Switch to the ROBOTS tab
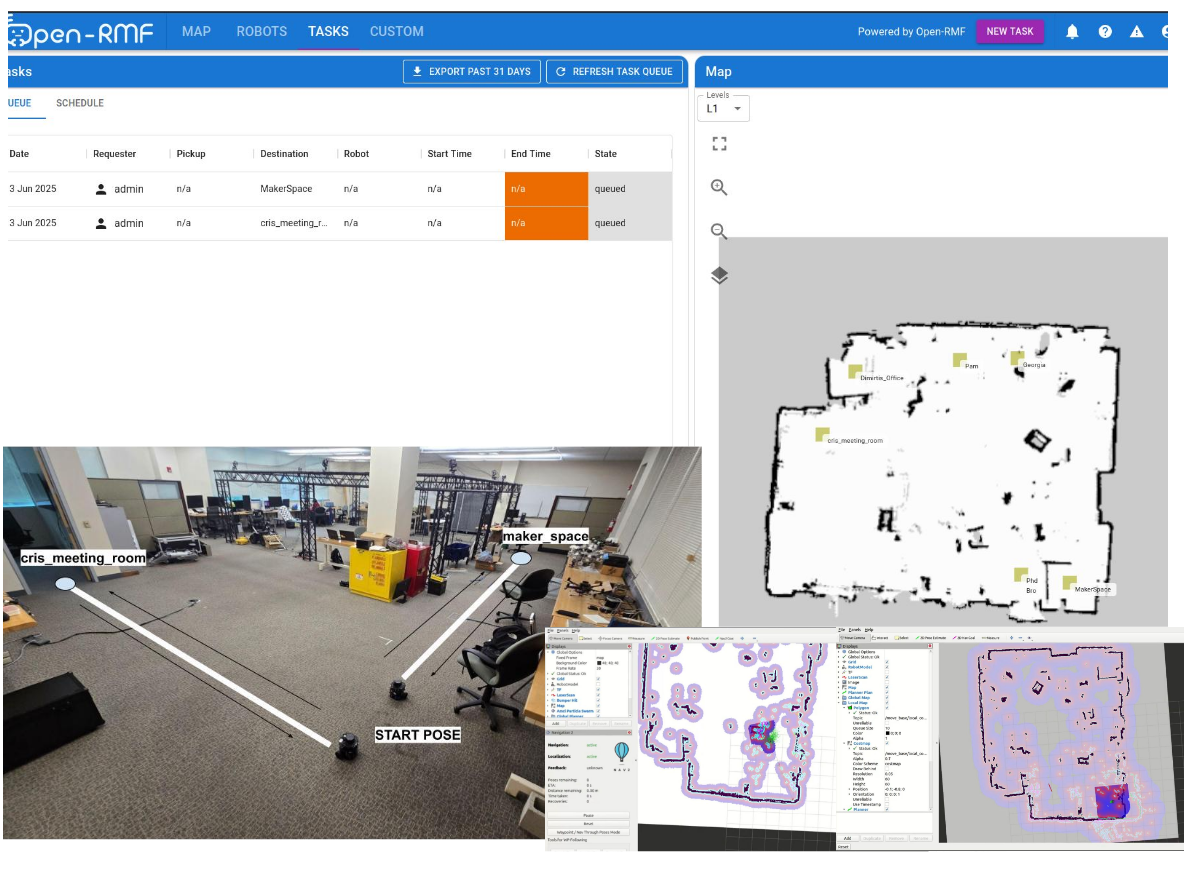This screenshot has width=1184, height=879. [261, 32]
